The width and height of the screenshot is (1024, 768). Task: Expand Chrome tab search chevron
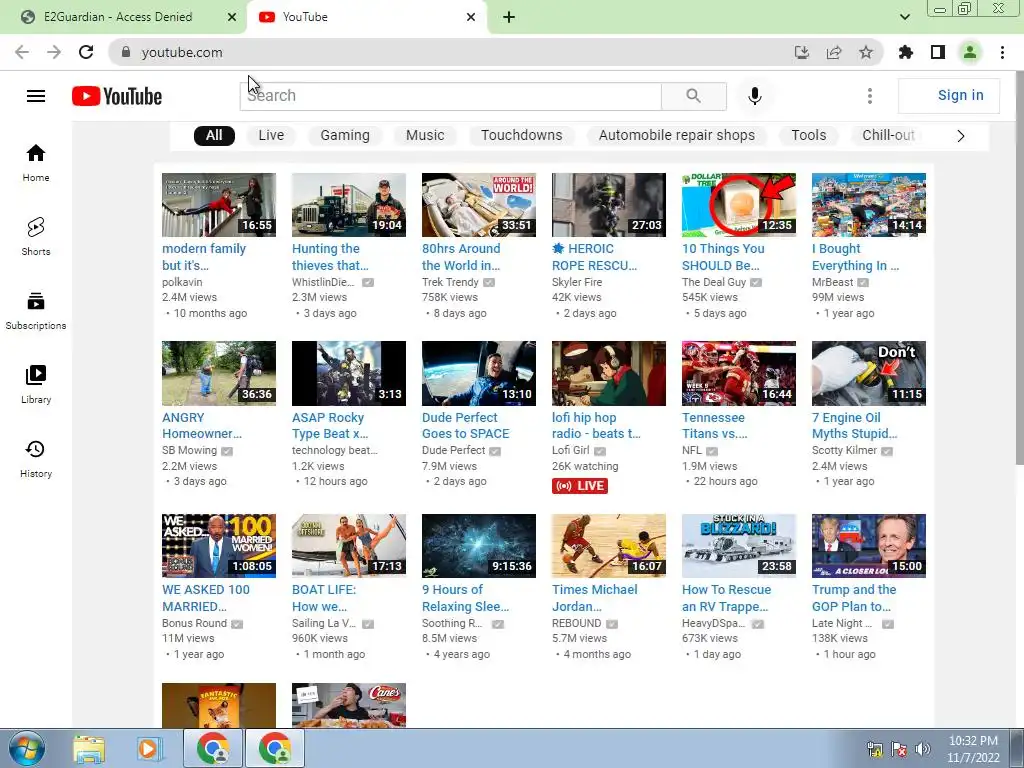904,17
